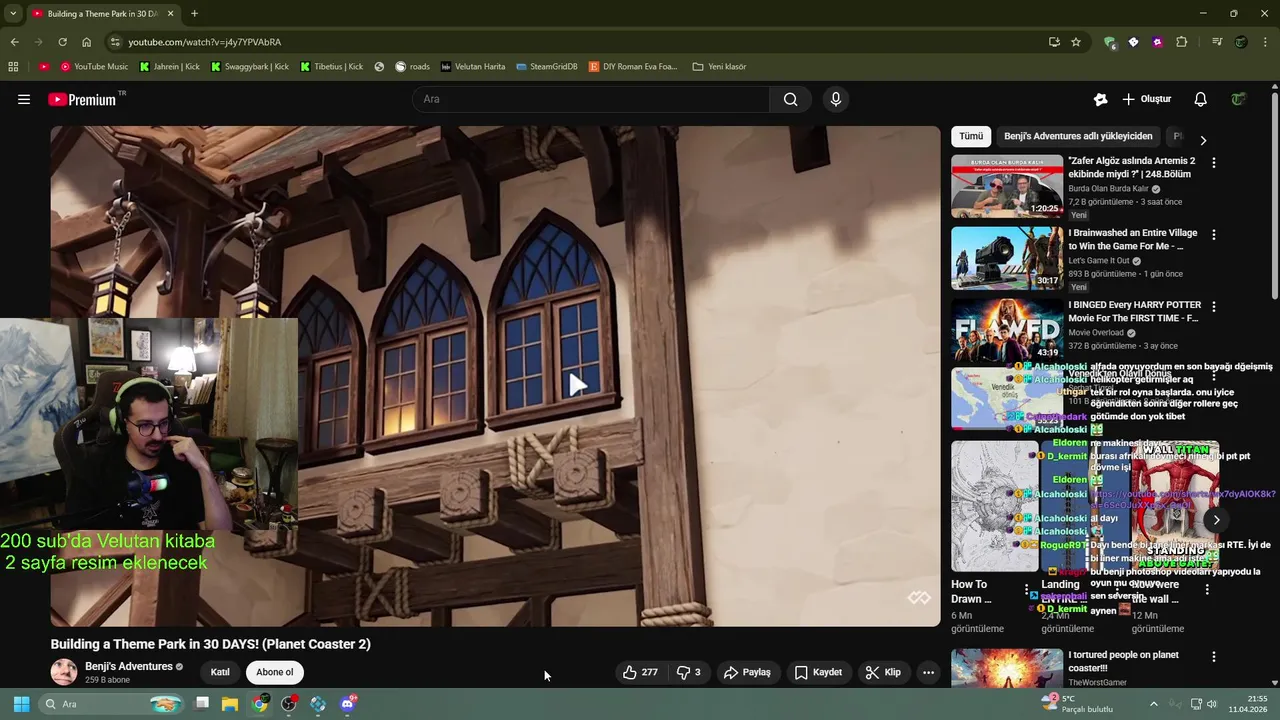The image size is (1280, 720).
Task: Show next filter chips with arrow
Action: 1203,140
